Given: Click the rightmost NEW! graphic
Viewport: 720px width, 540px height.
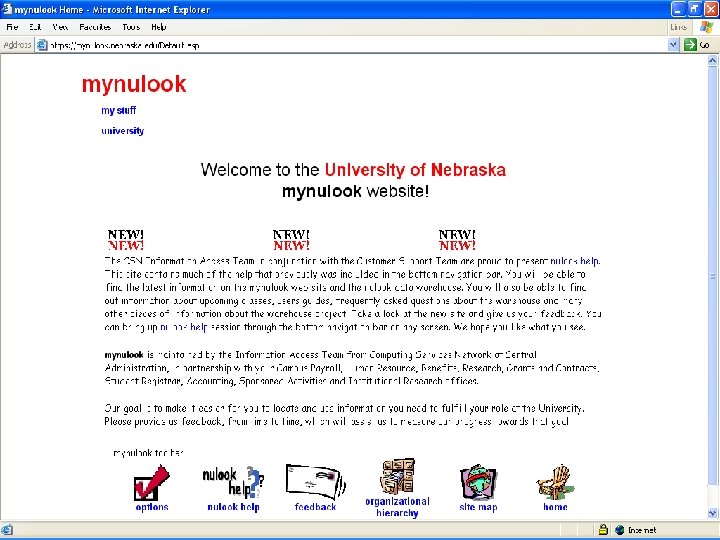Looking at the screenshot, I should click(457, 240).
